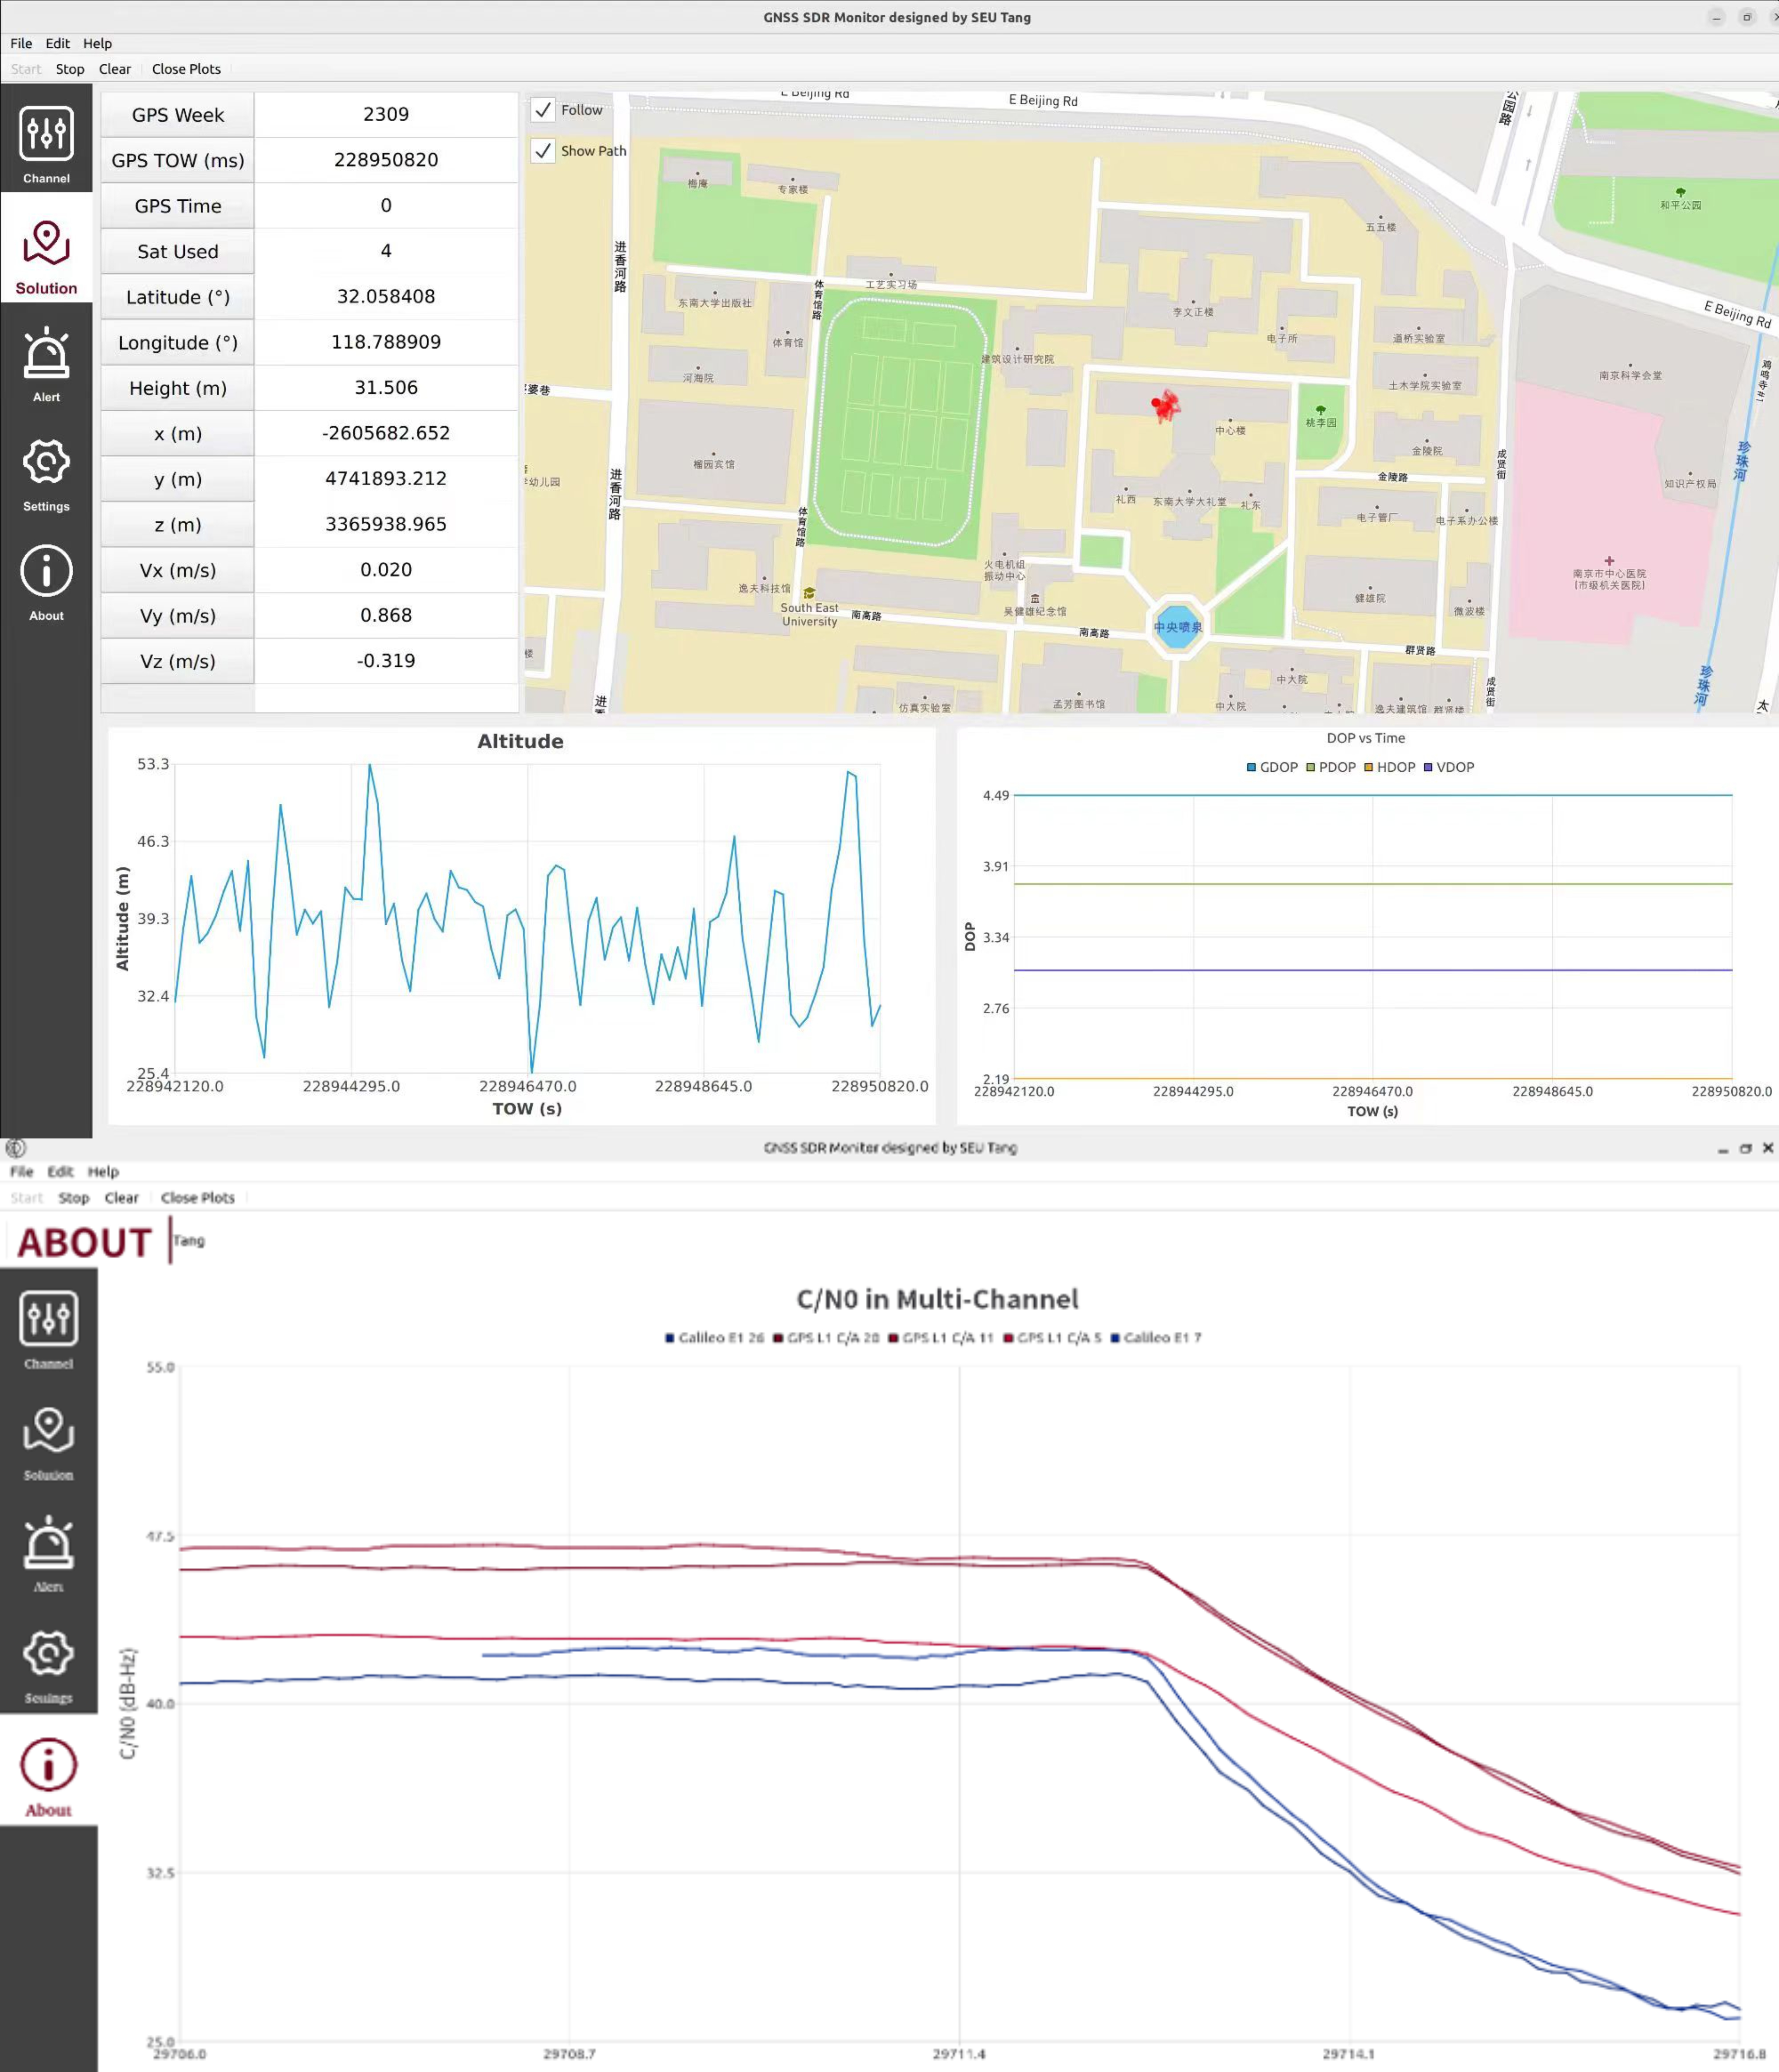The image size is (1779, 2072).
Task: Select GPS TOW value 228950820
Action: point(386,160)
